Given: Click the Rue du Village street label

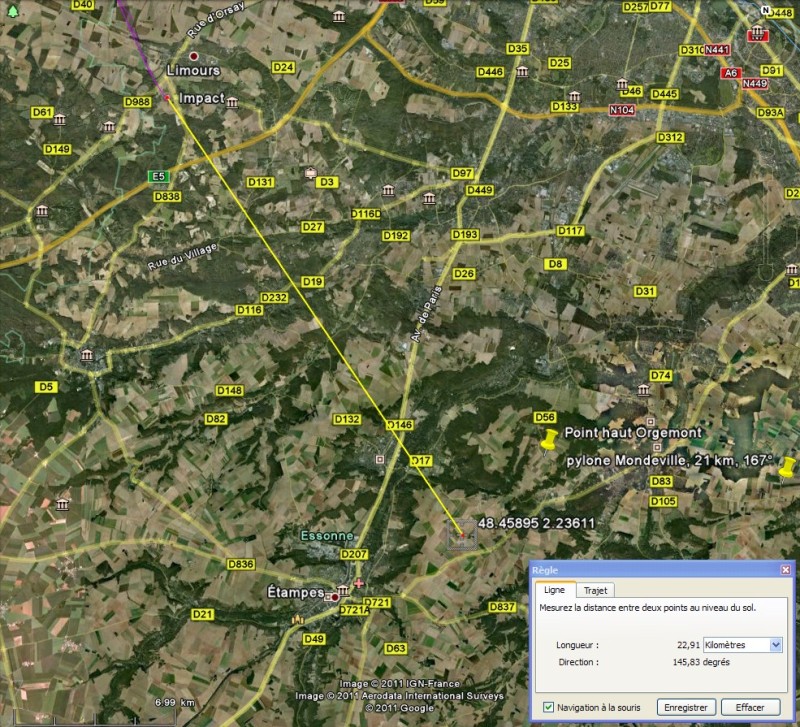Looking at the screenshot, I should click(183, 256).
